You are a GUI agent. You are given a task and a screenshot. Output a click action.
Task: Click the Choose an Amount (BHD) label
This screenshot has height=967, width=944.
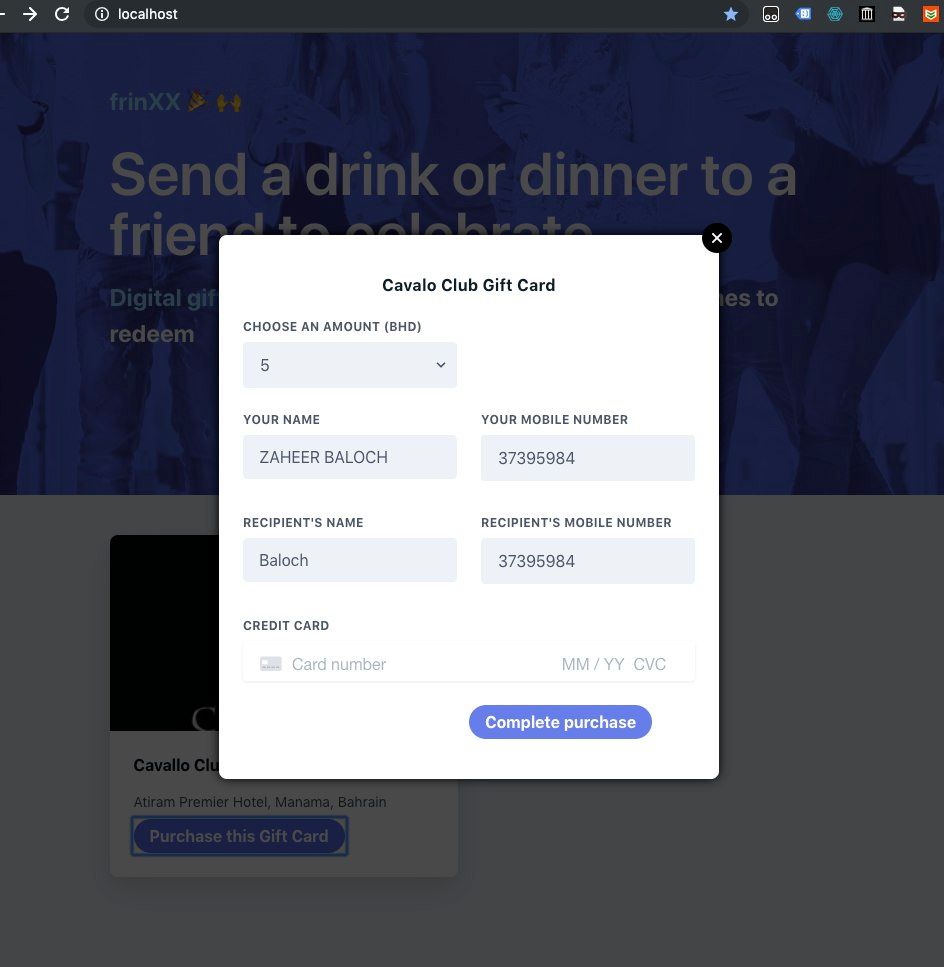pos(332,326)
